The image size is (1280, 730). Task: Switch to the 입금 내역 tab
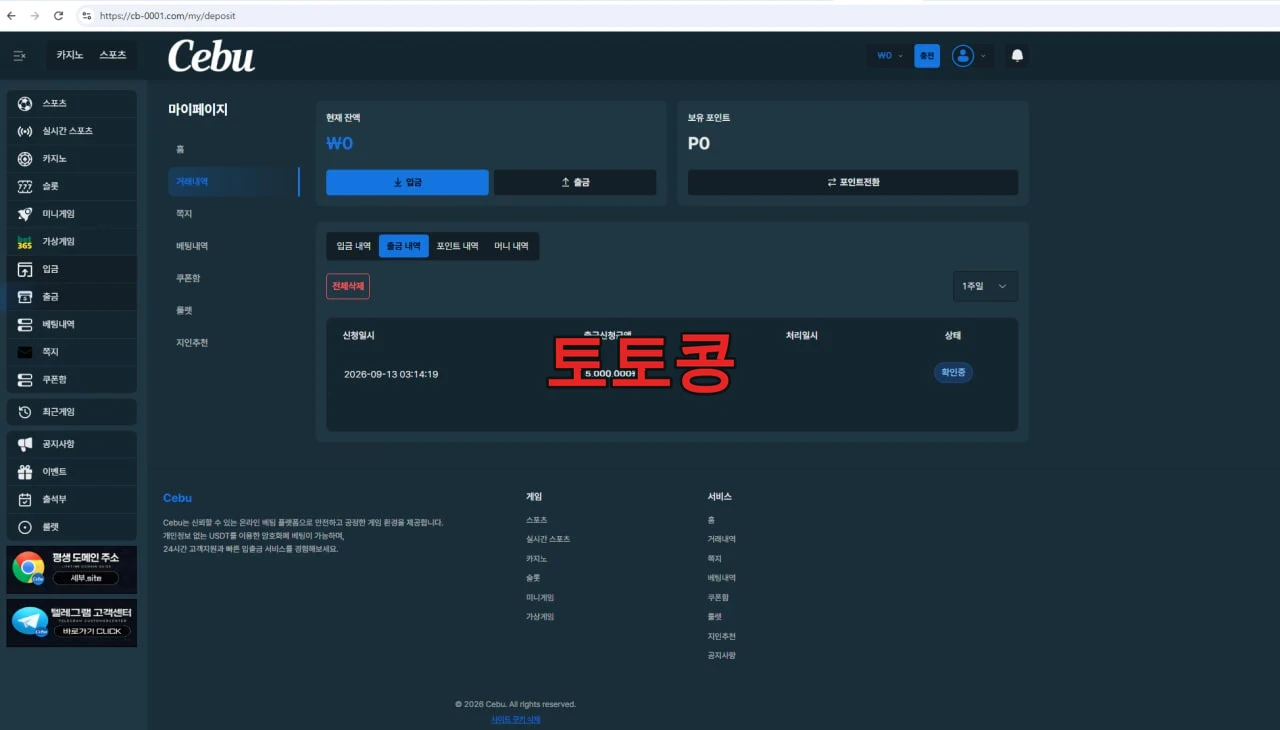[353, 246]
